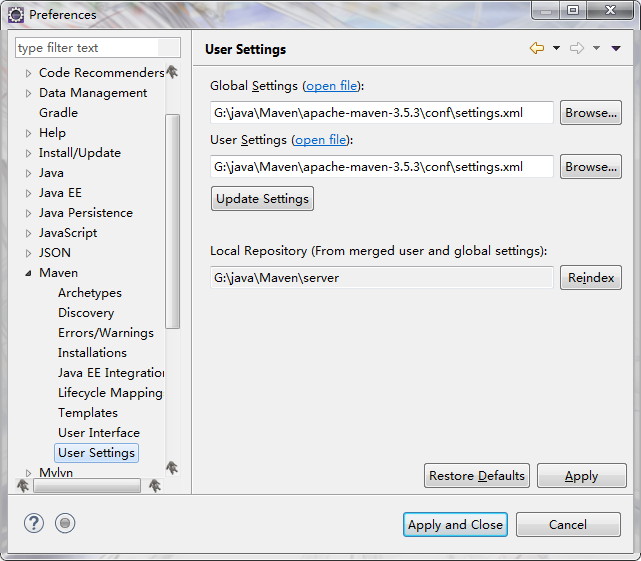The image size is (641, 561).
Task: Open Archetypes under Maven
Action: [x=90, y=293]
